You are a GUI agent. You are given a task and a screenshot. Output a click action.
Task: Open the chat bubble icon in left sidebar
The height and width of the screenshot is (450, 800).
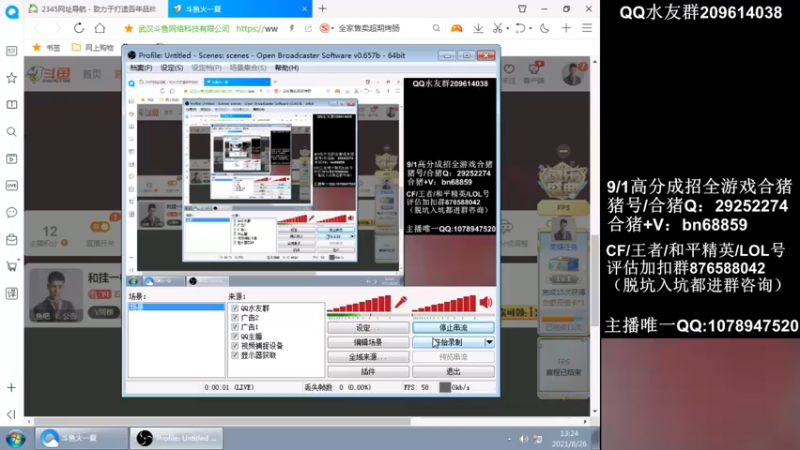point(11,212)
